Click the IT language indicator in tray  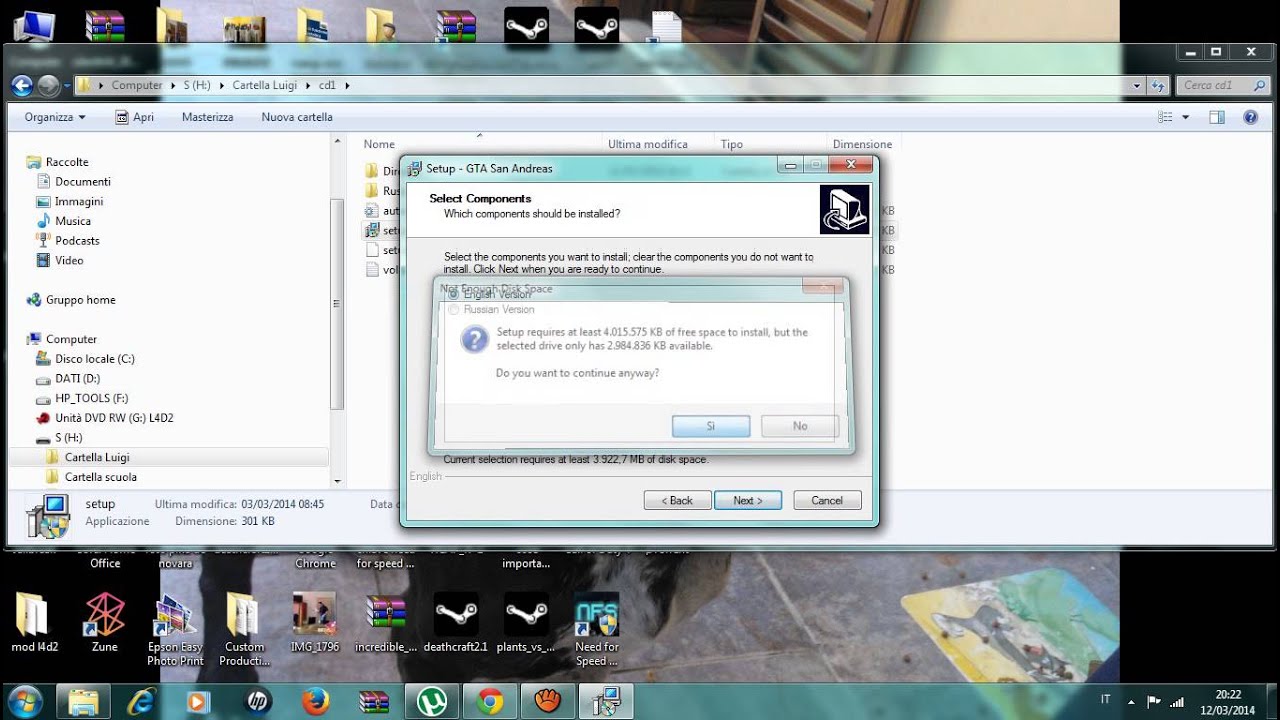point(1105,700)
